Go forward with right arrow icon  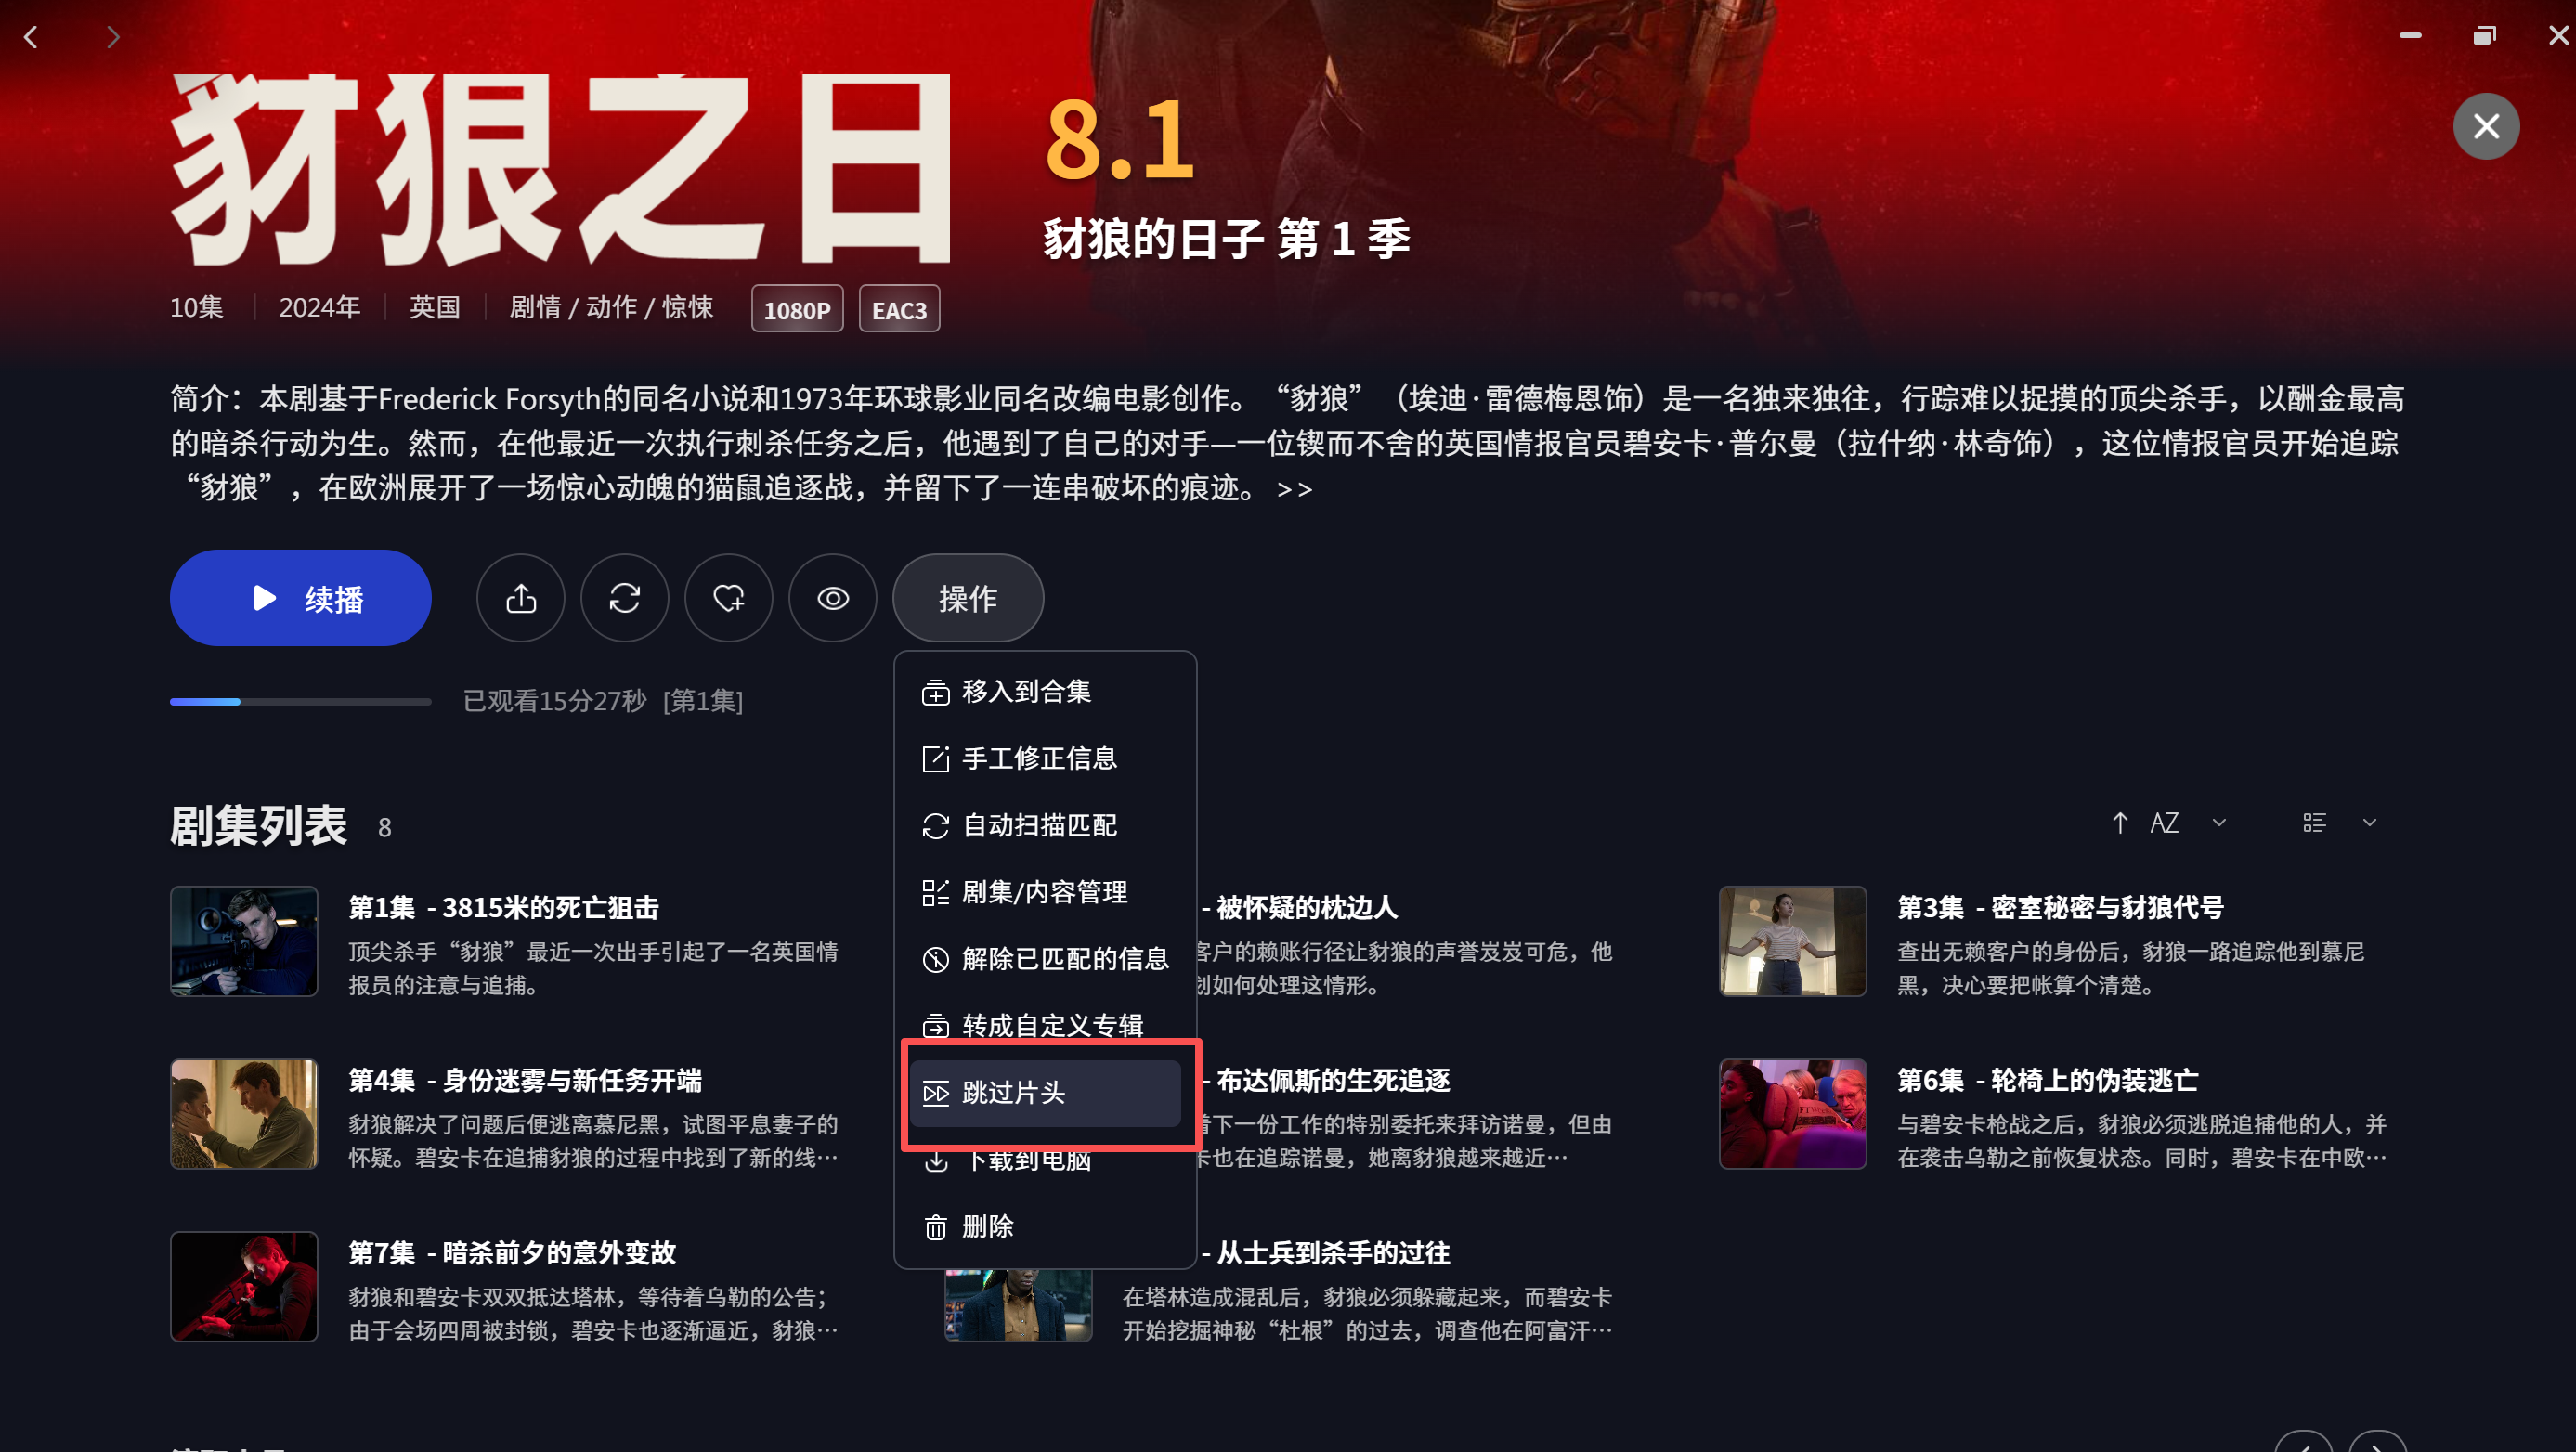pyautogui.click(x=112, y=37)
